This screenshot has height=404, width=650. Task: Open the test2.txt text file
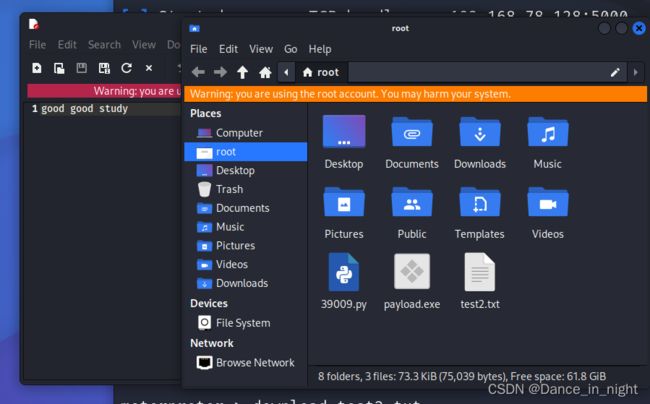[480, 280]
